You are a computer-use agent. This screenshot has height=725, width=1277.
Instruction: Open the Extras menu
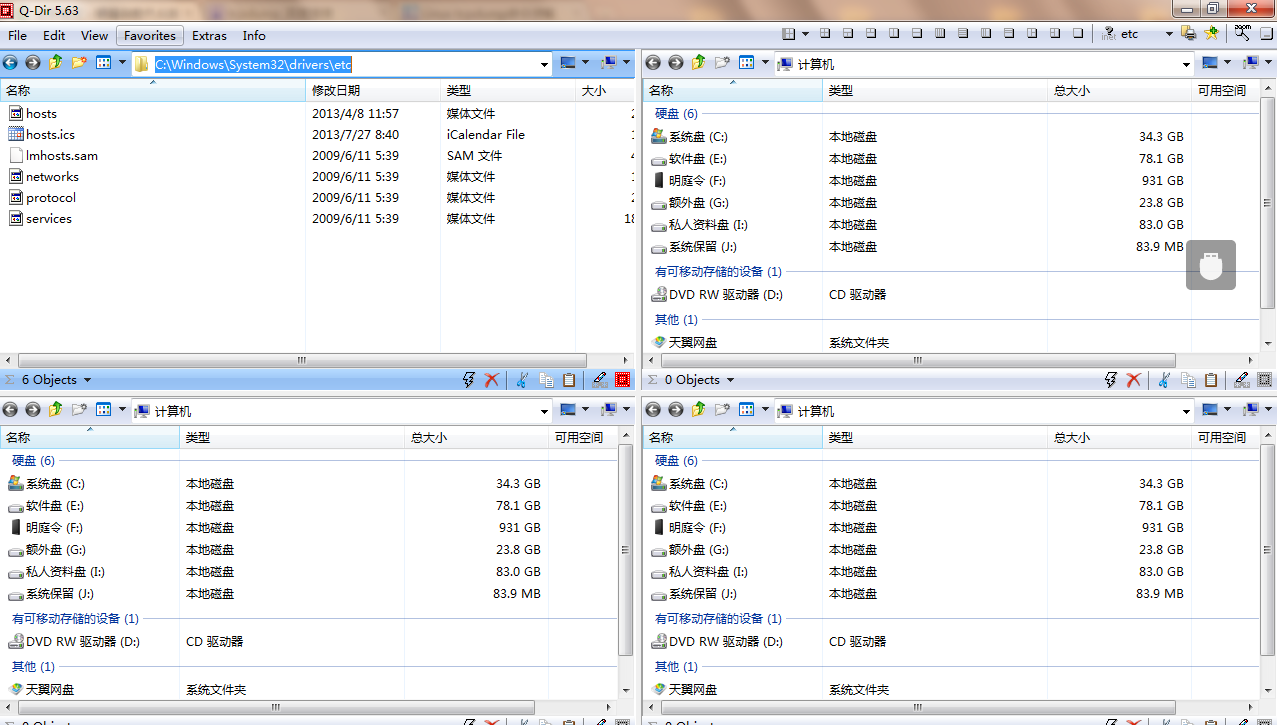pyautogui.click(x=209, y=35)
